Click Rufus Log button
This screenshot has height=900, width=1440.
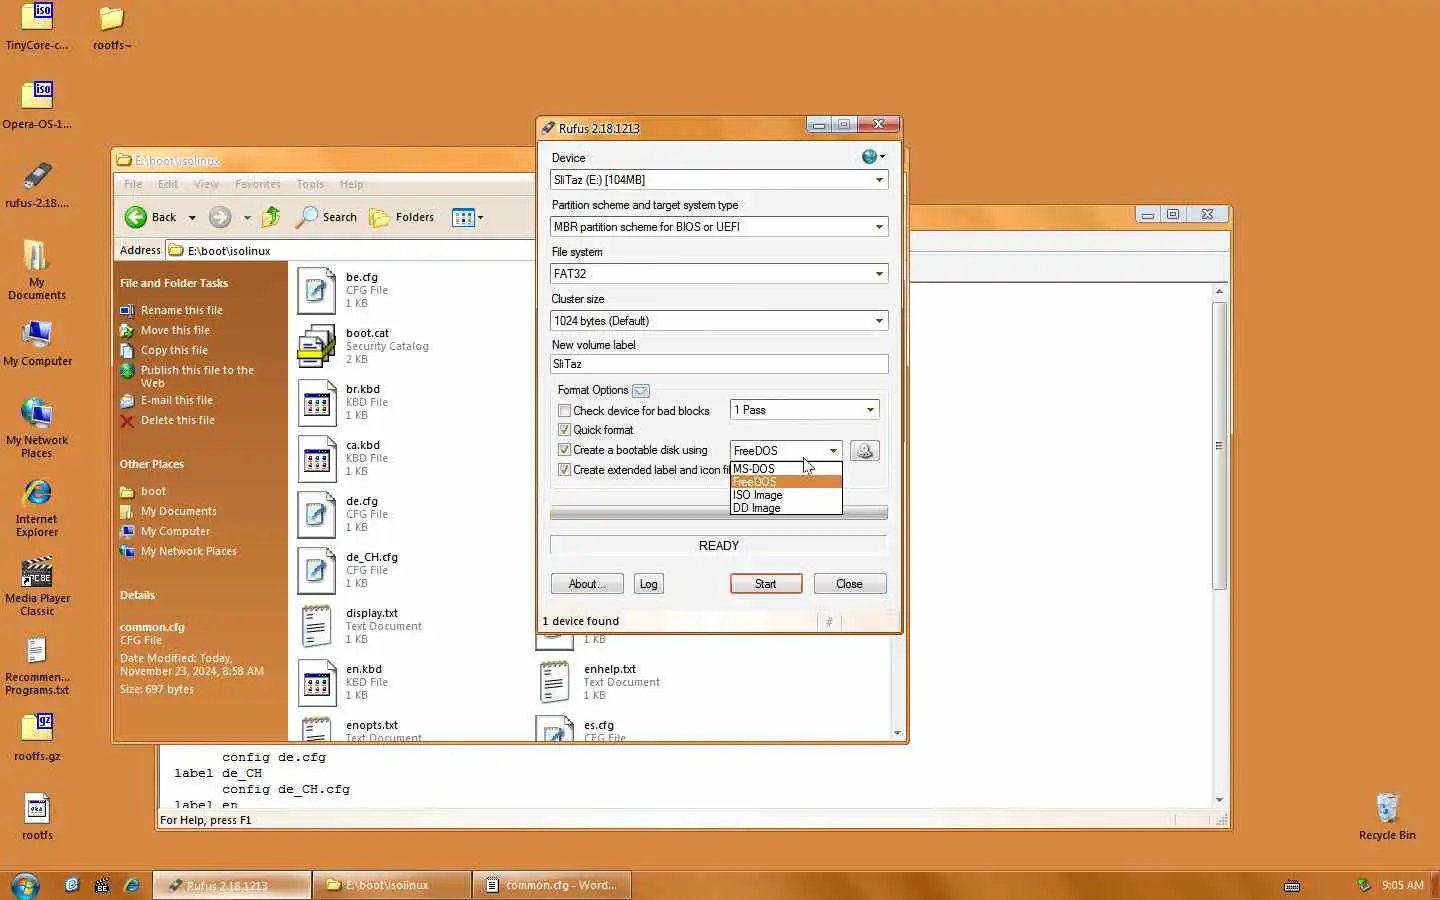pyautogui.click(x=649, y=584)
